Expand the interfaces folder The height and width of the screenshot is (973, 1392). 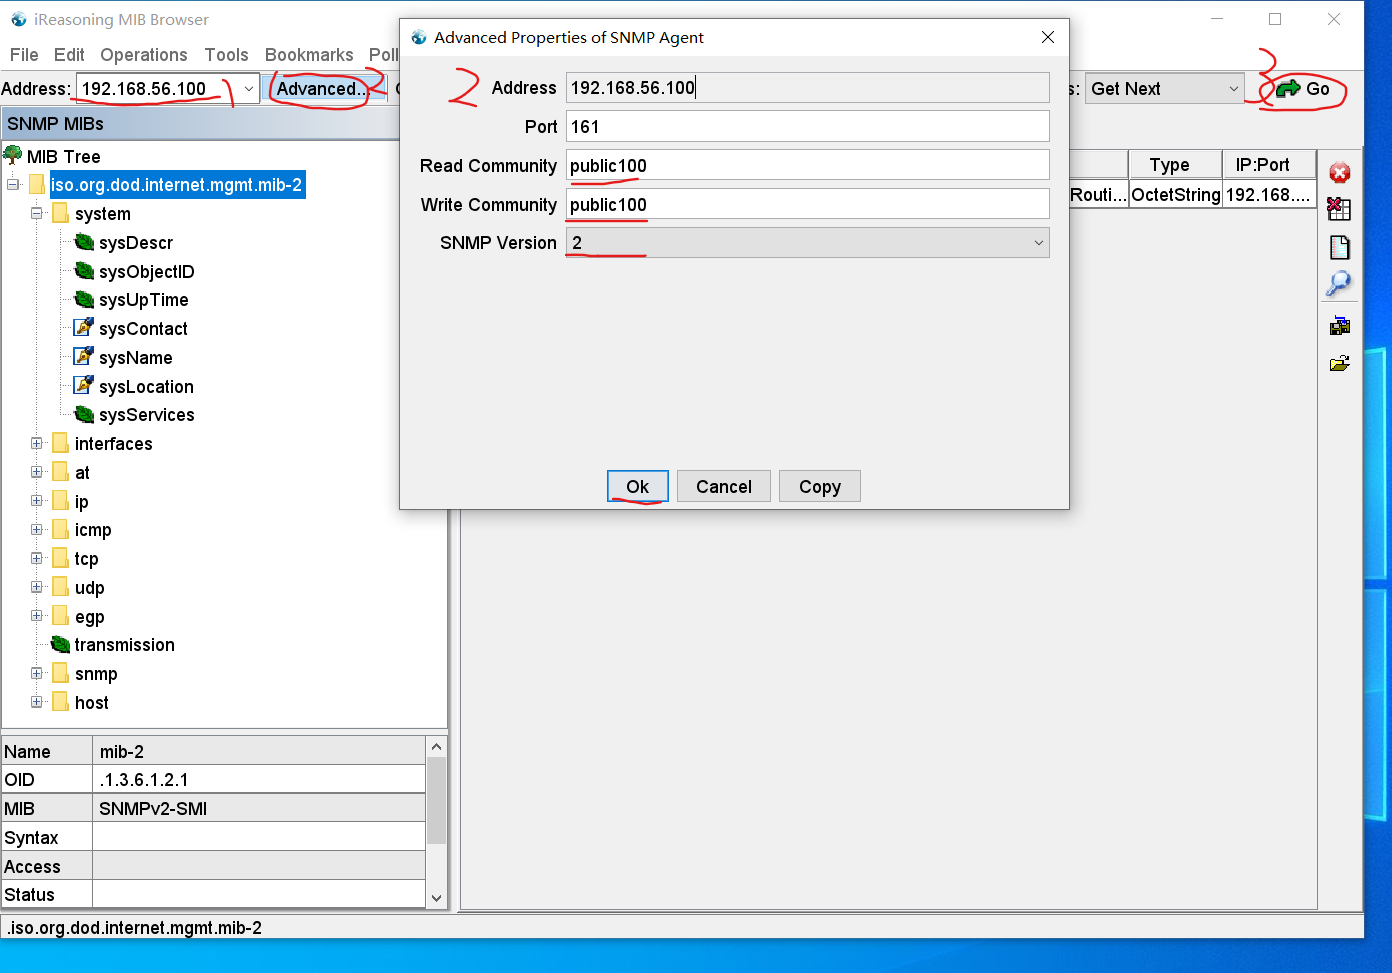pos(36,443)
